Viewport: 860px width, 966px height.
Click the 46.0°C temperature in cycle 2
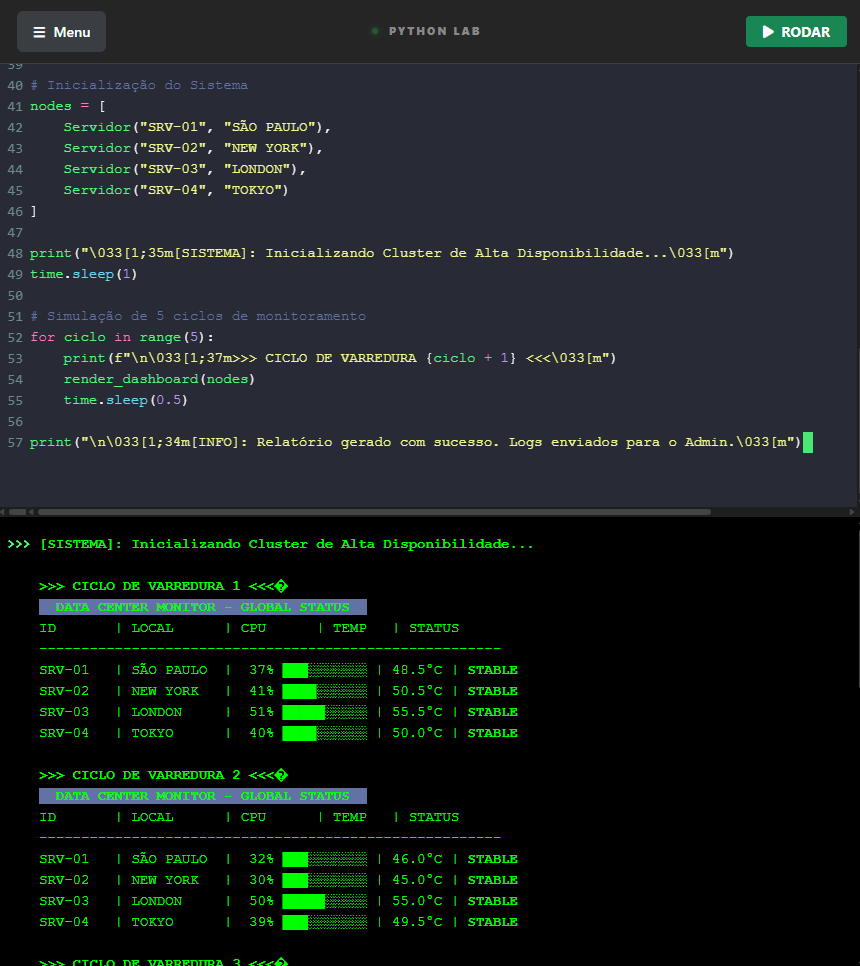418,859
